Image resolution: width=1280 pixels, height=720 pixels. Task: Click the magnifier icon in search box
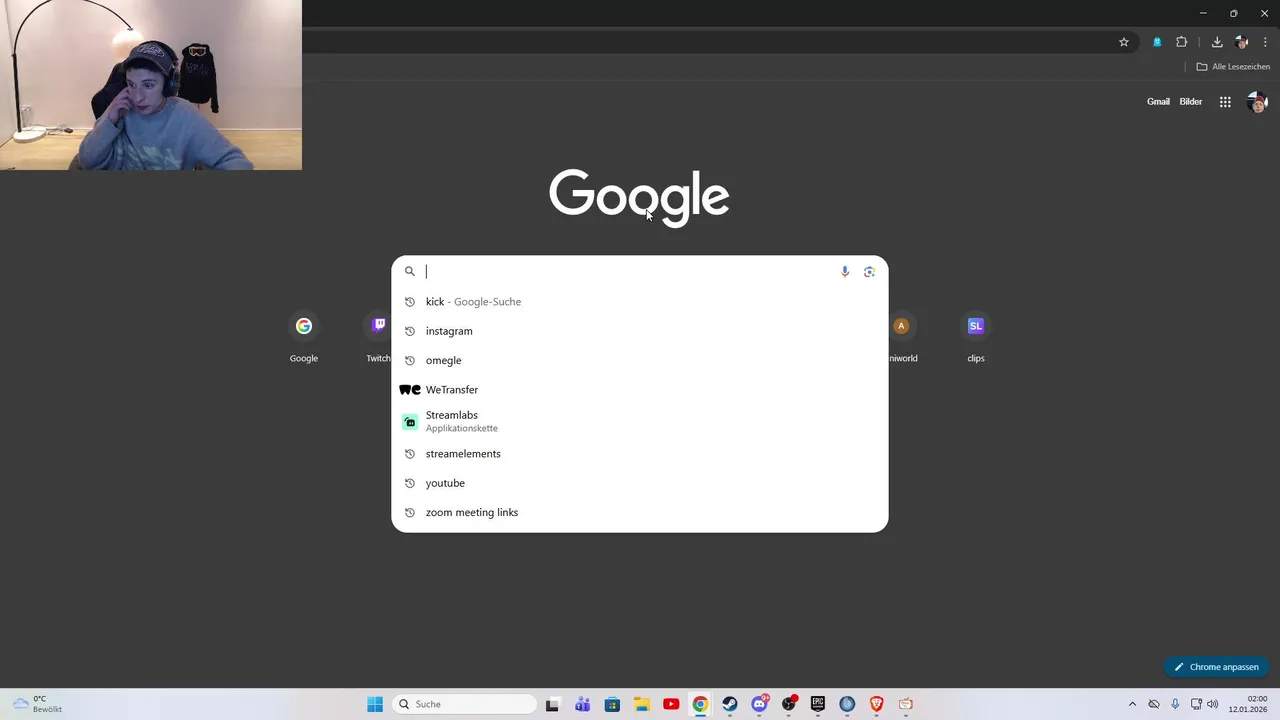(x=410, y=271)
